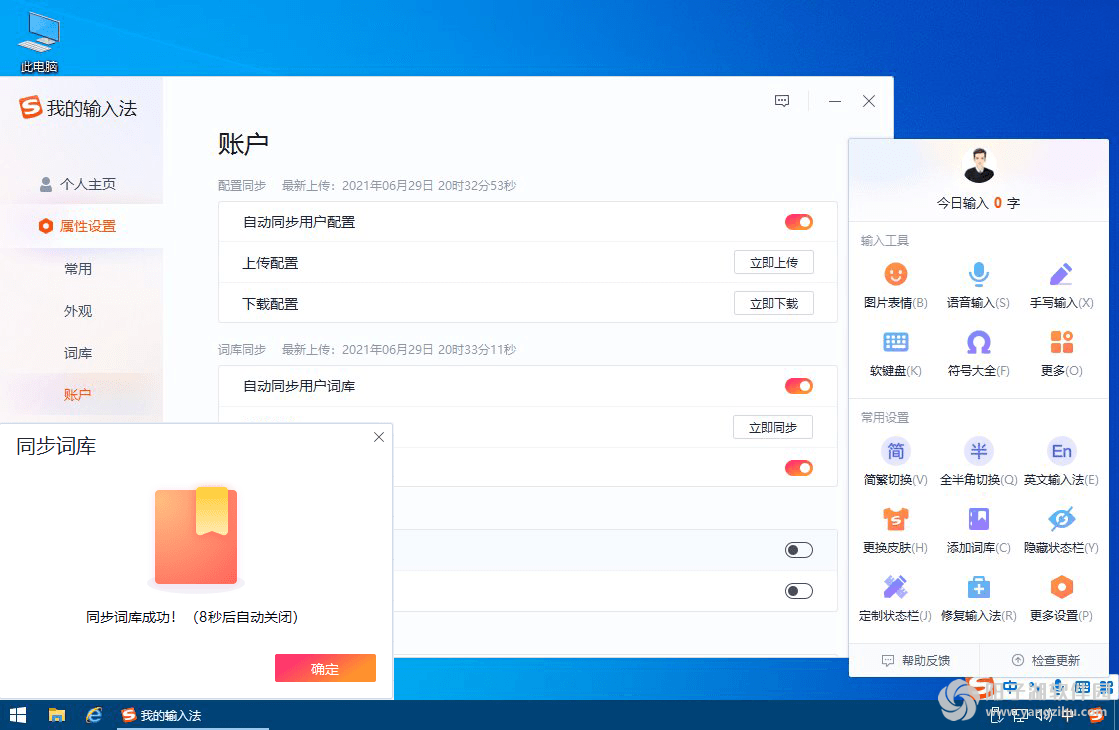This screenshot has width=1119, height=730.
Task: Enable the first gray toggle near bottom
Action: pyautogui.click(x=798, y=549)
